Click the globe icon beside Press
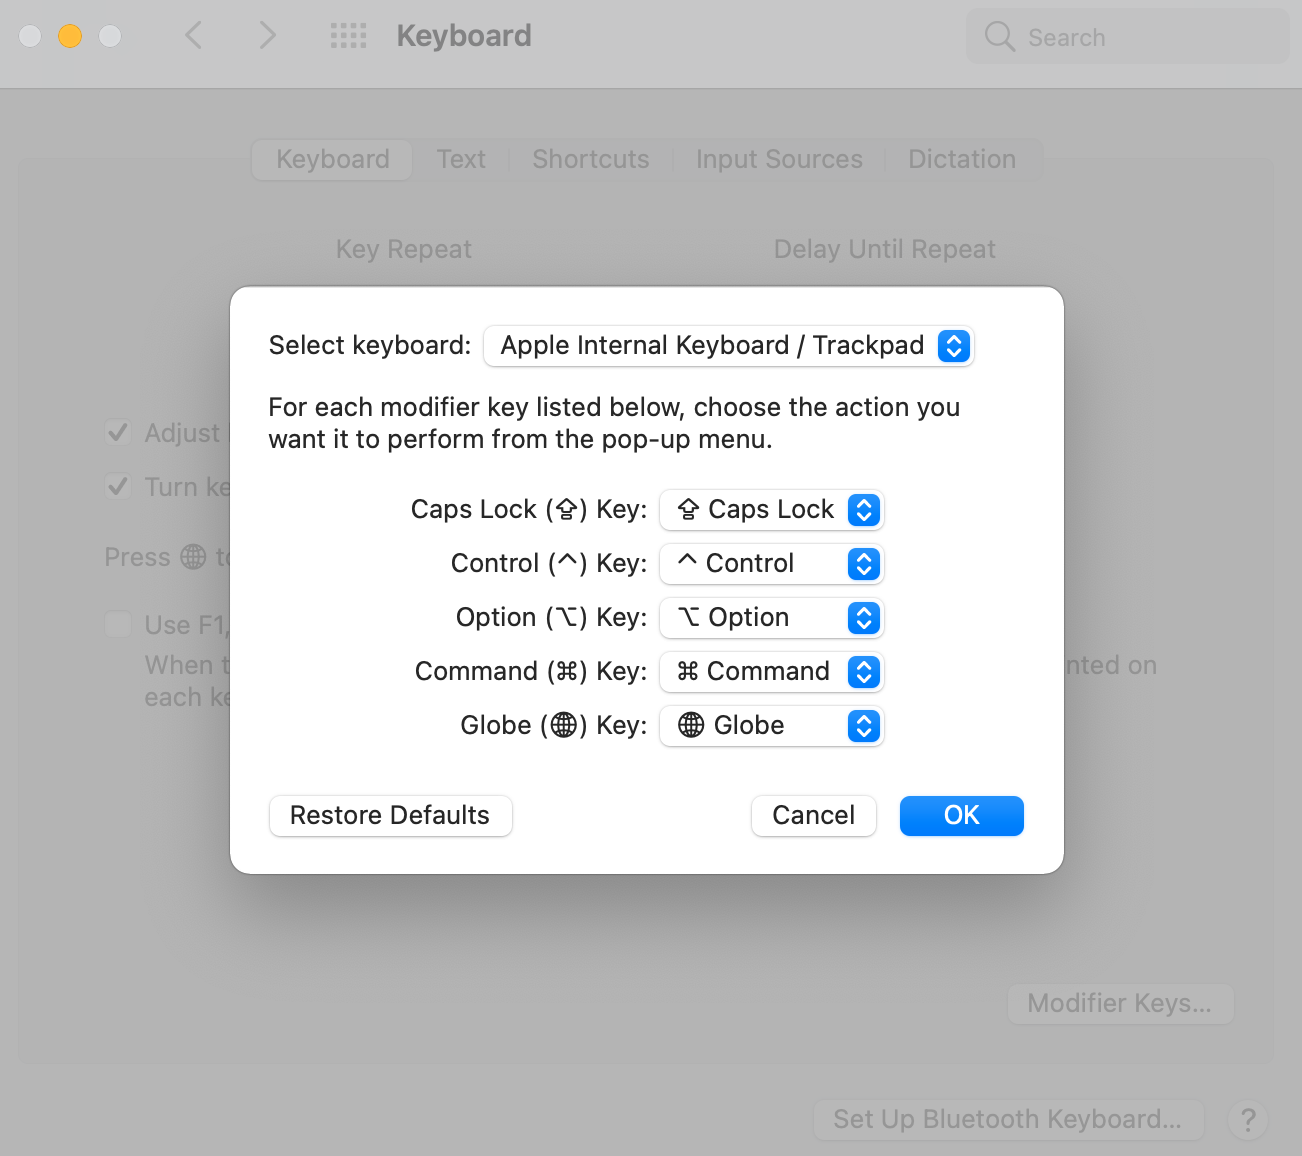 (193, 557)
